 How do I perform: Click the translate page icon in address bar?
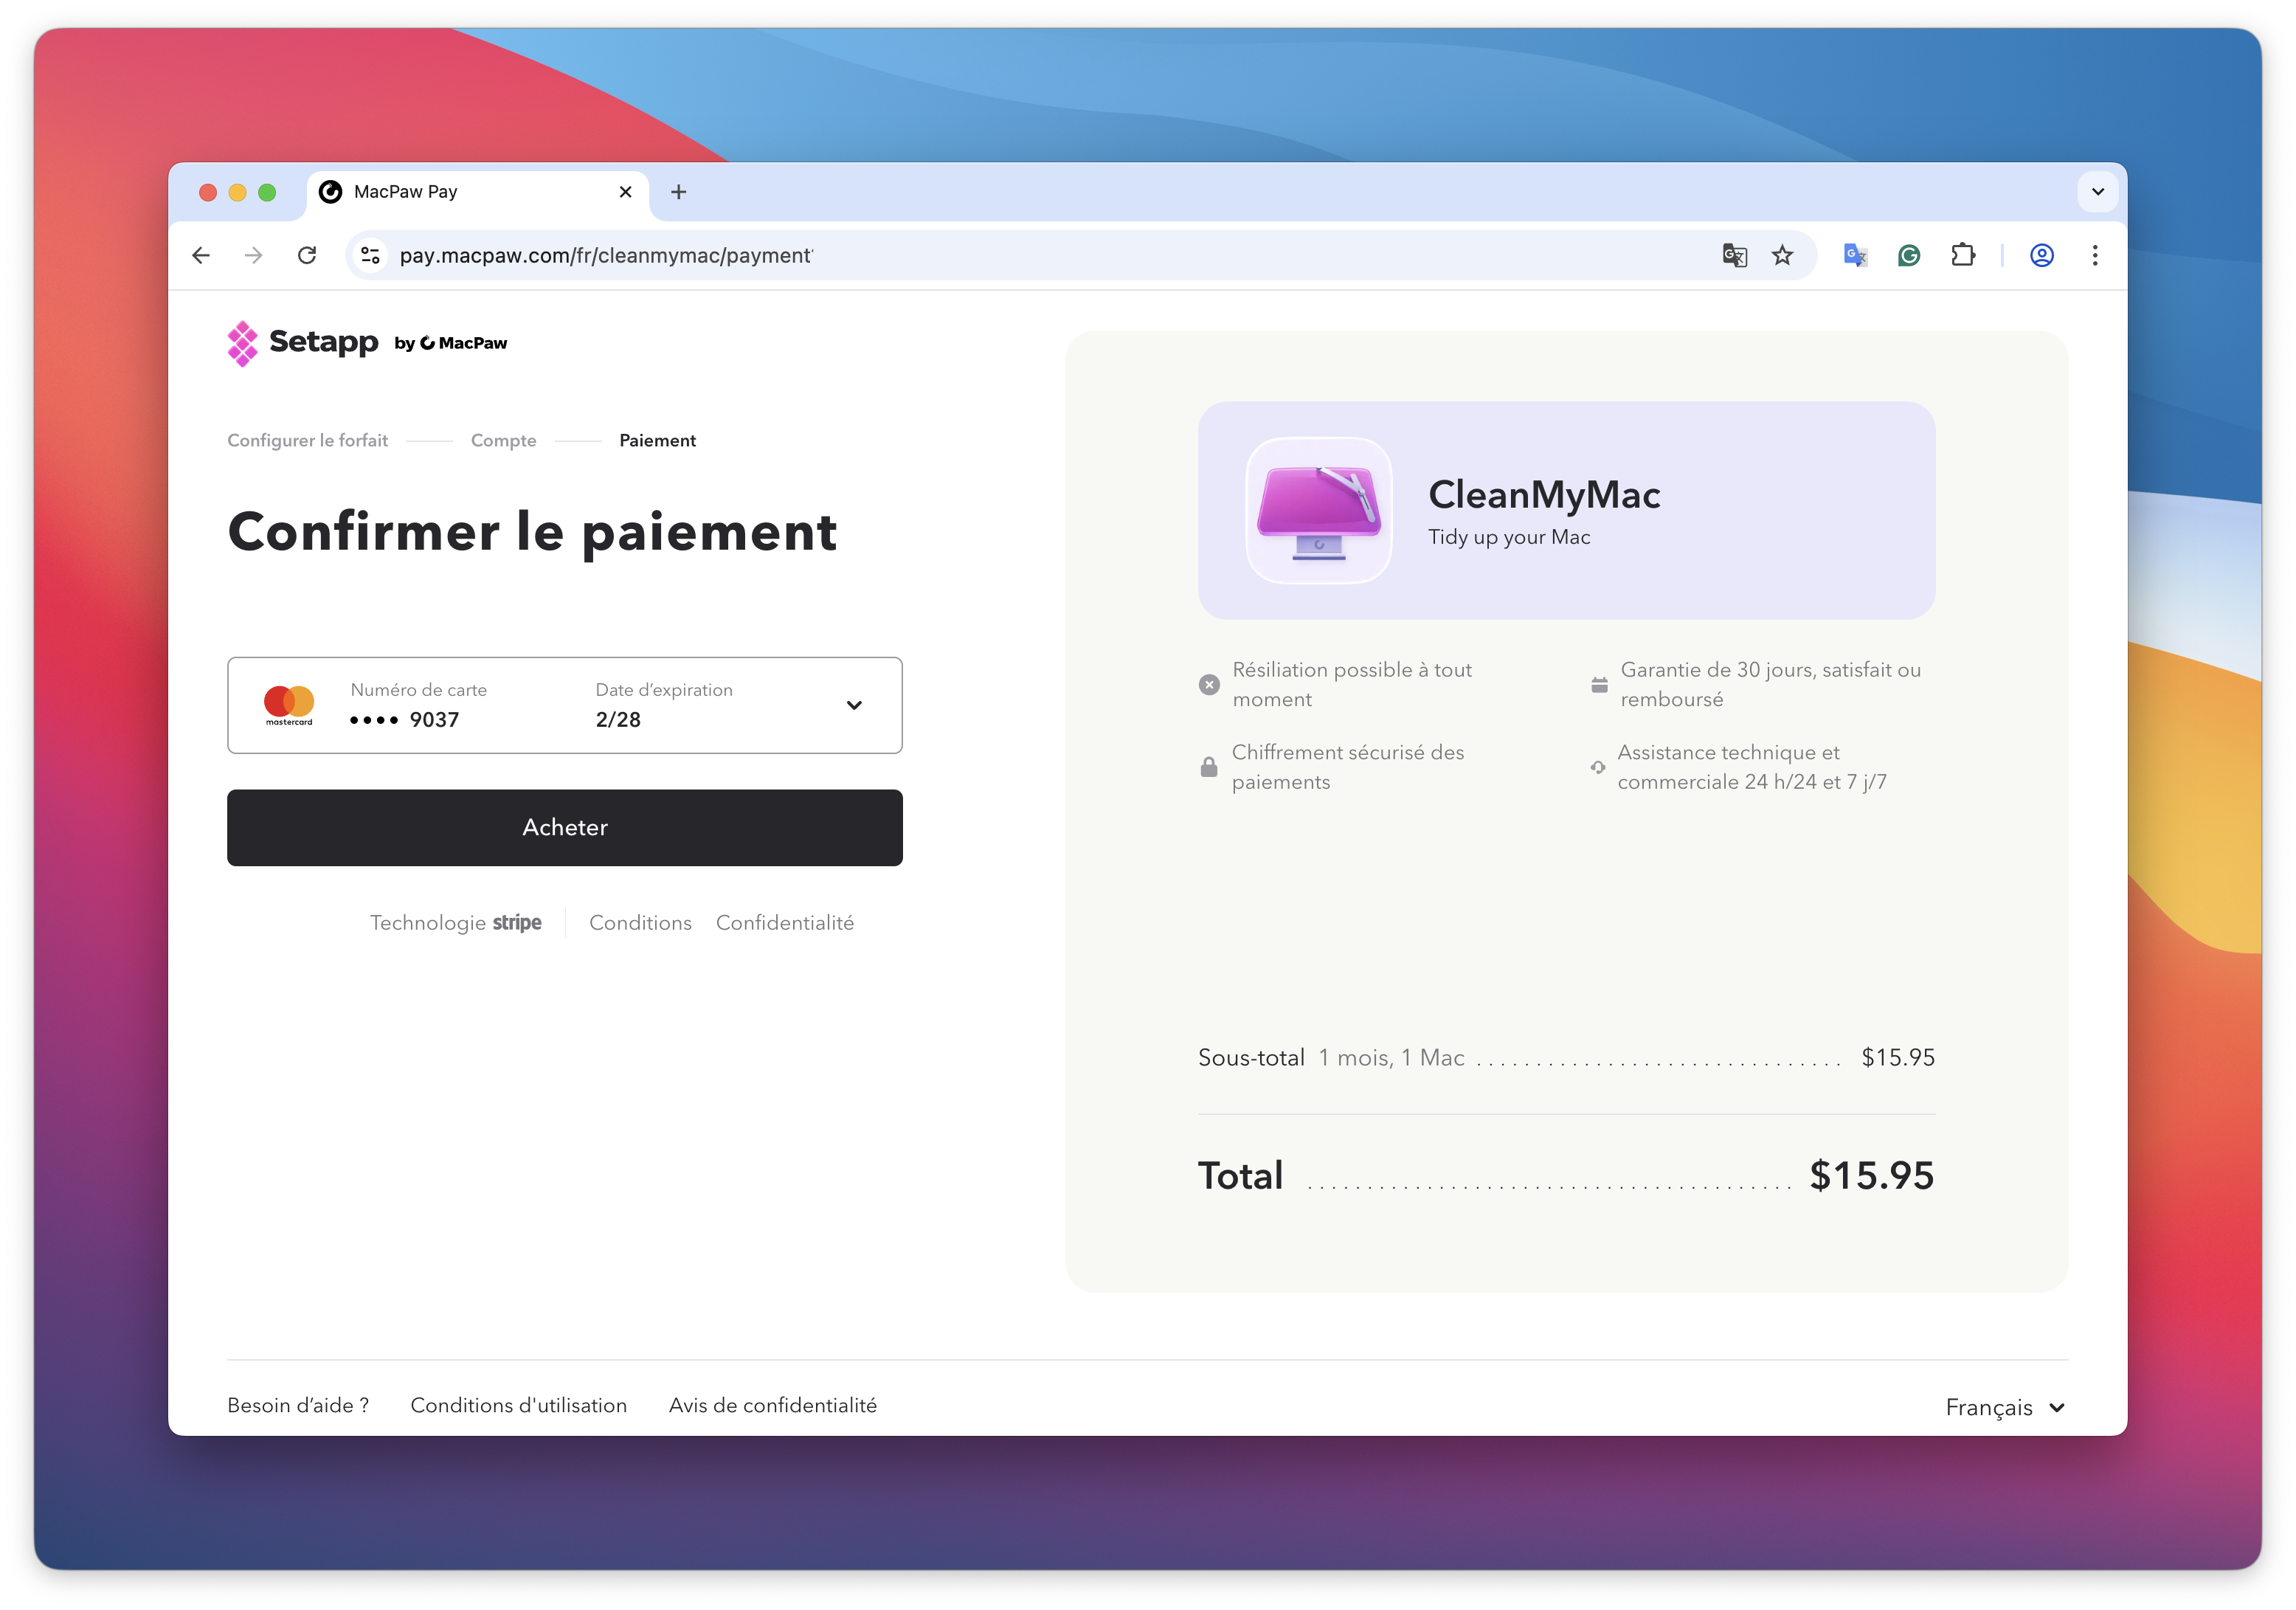1735,255
